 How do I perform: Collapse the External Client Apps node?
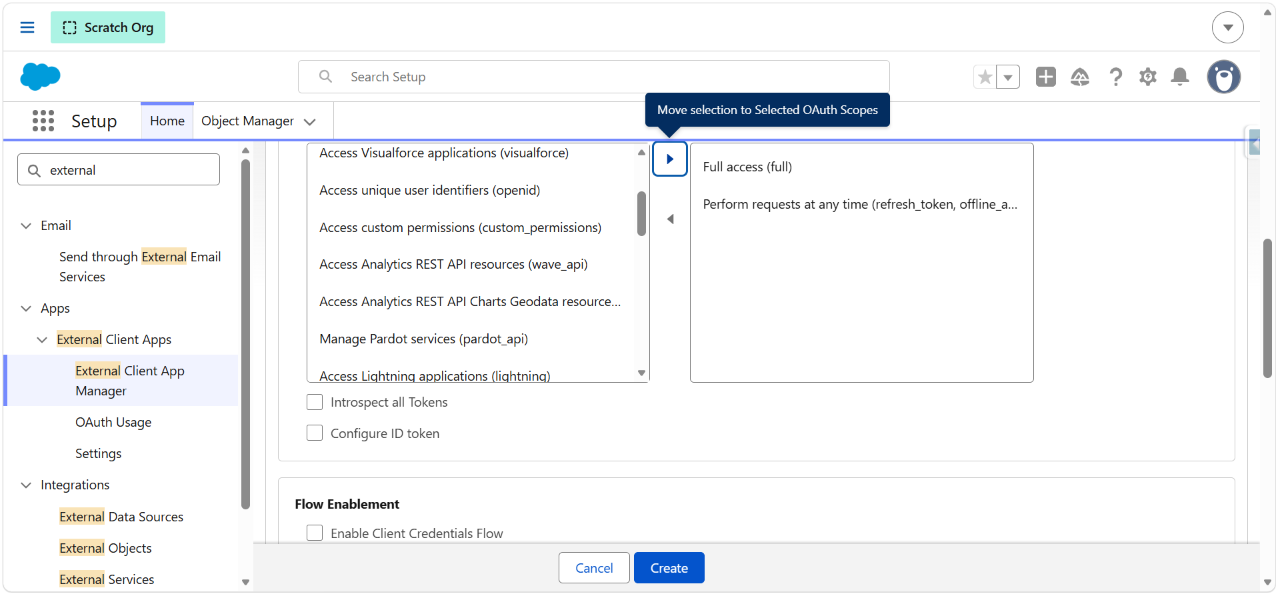tap(42, 340)
